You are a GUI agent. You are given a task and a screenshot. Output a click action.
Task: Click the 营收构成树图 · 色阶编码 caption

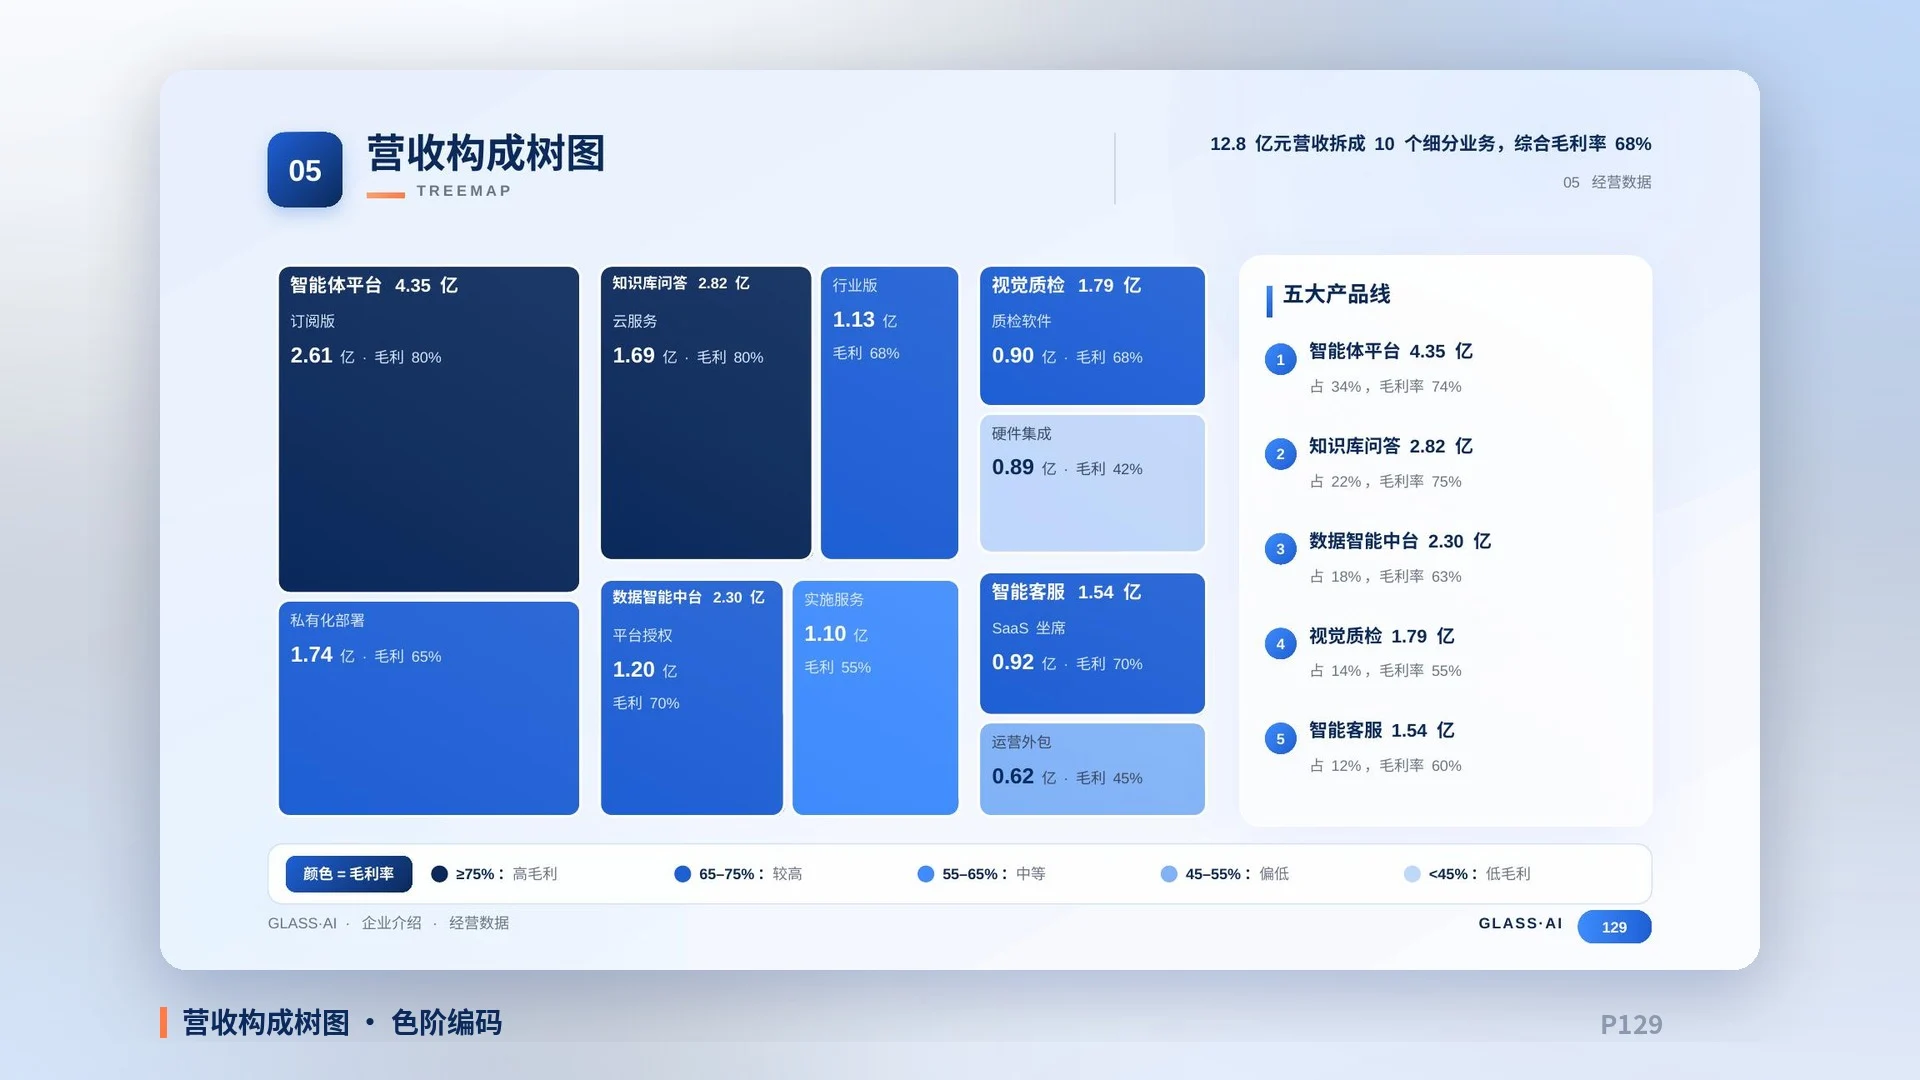click(x=342, y=1022)
